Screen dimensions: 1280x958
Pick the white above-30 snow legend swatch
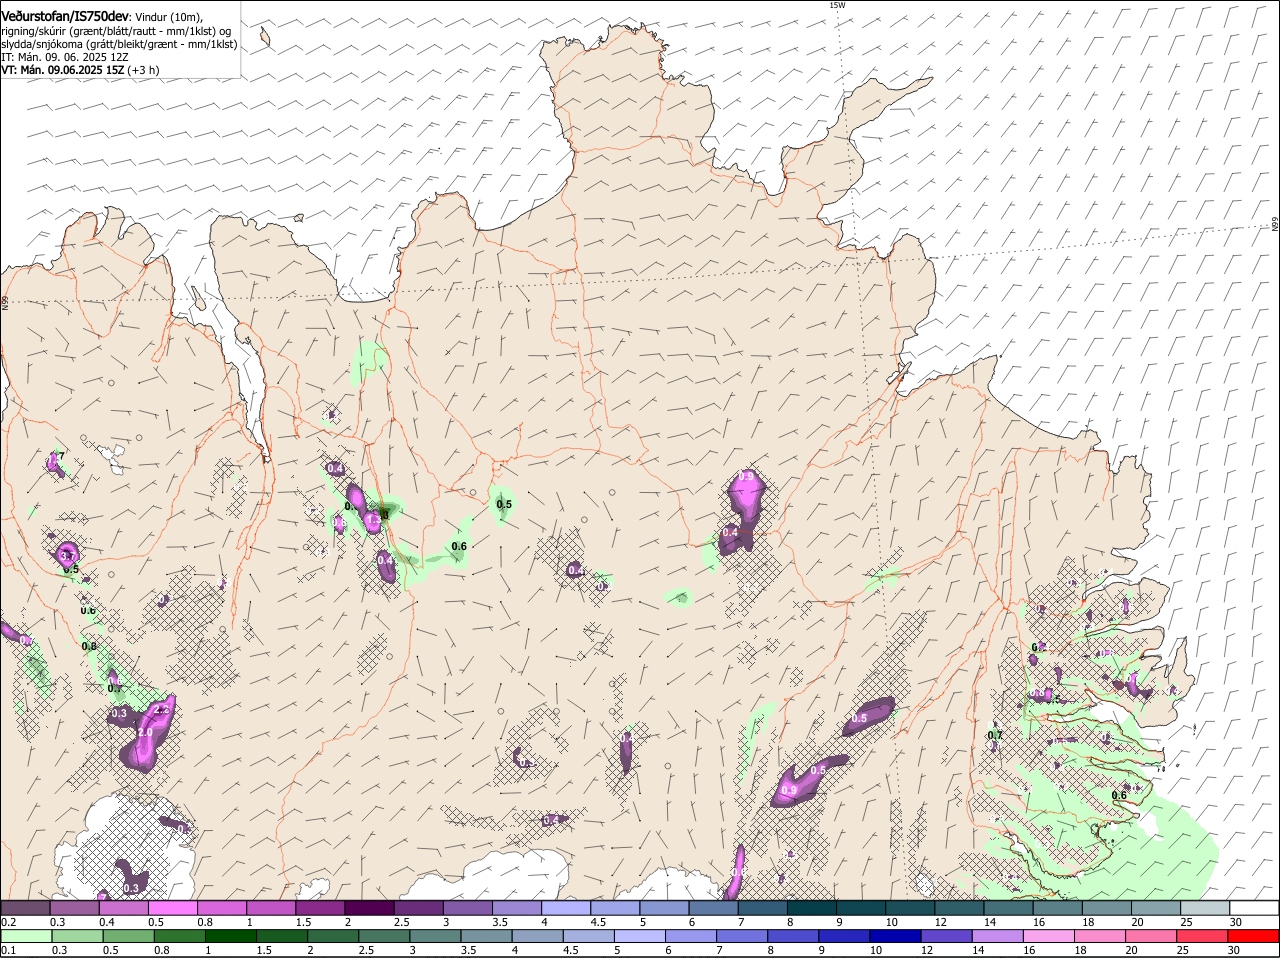1255,908
